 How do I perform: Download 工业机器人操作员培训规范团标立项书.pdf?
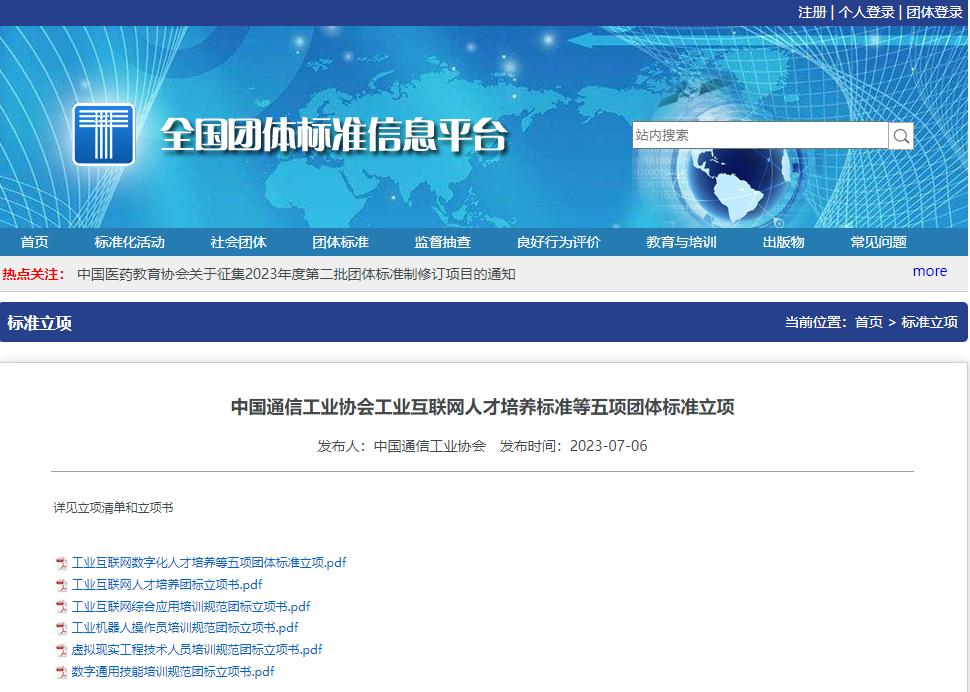(185, 628)
